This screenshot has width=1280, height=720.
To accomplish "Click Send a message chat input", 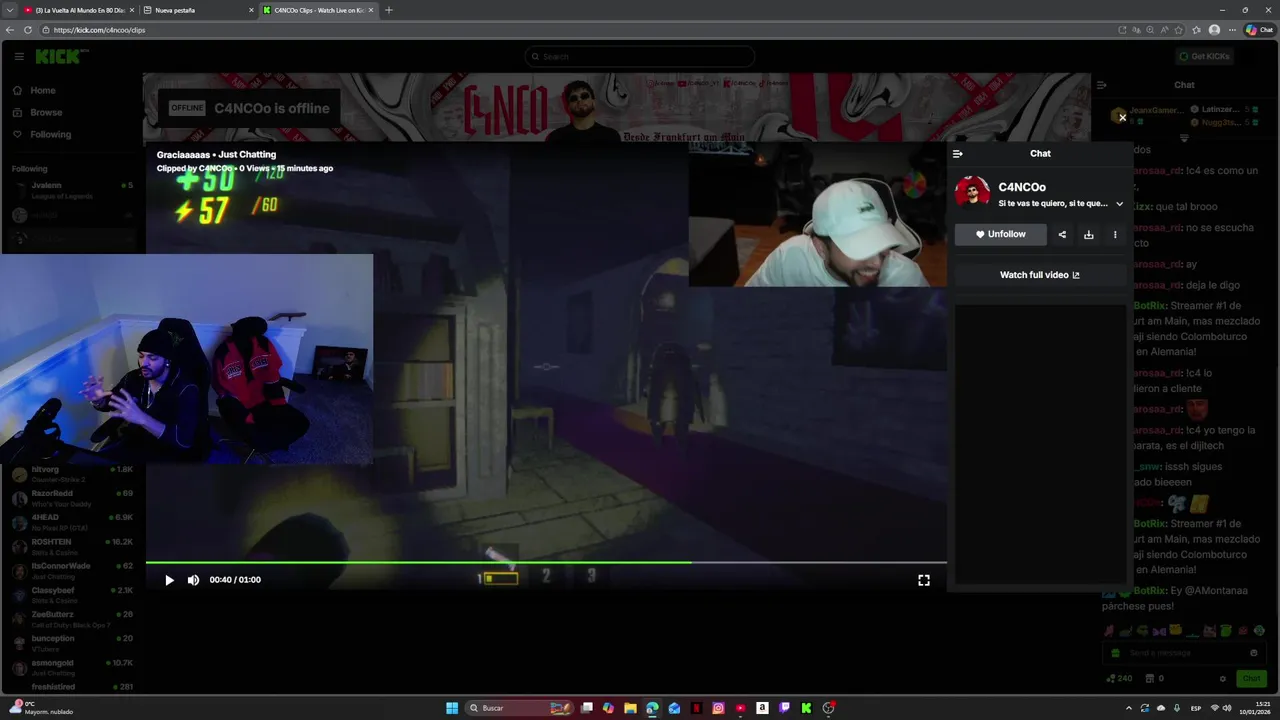I will 1182,653.
